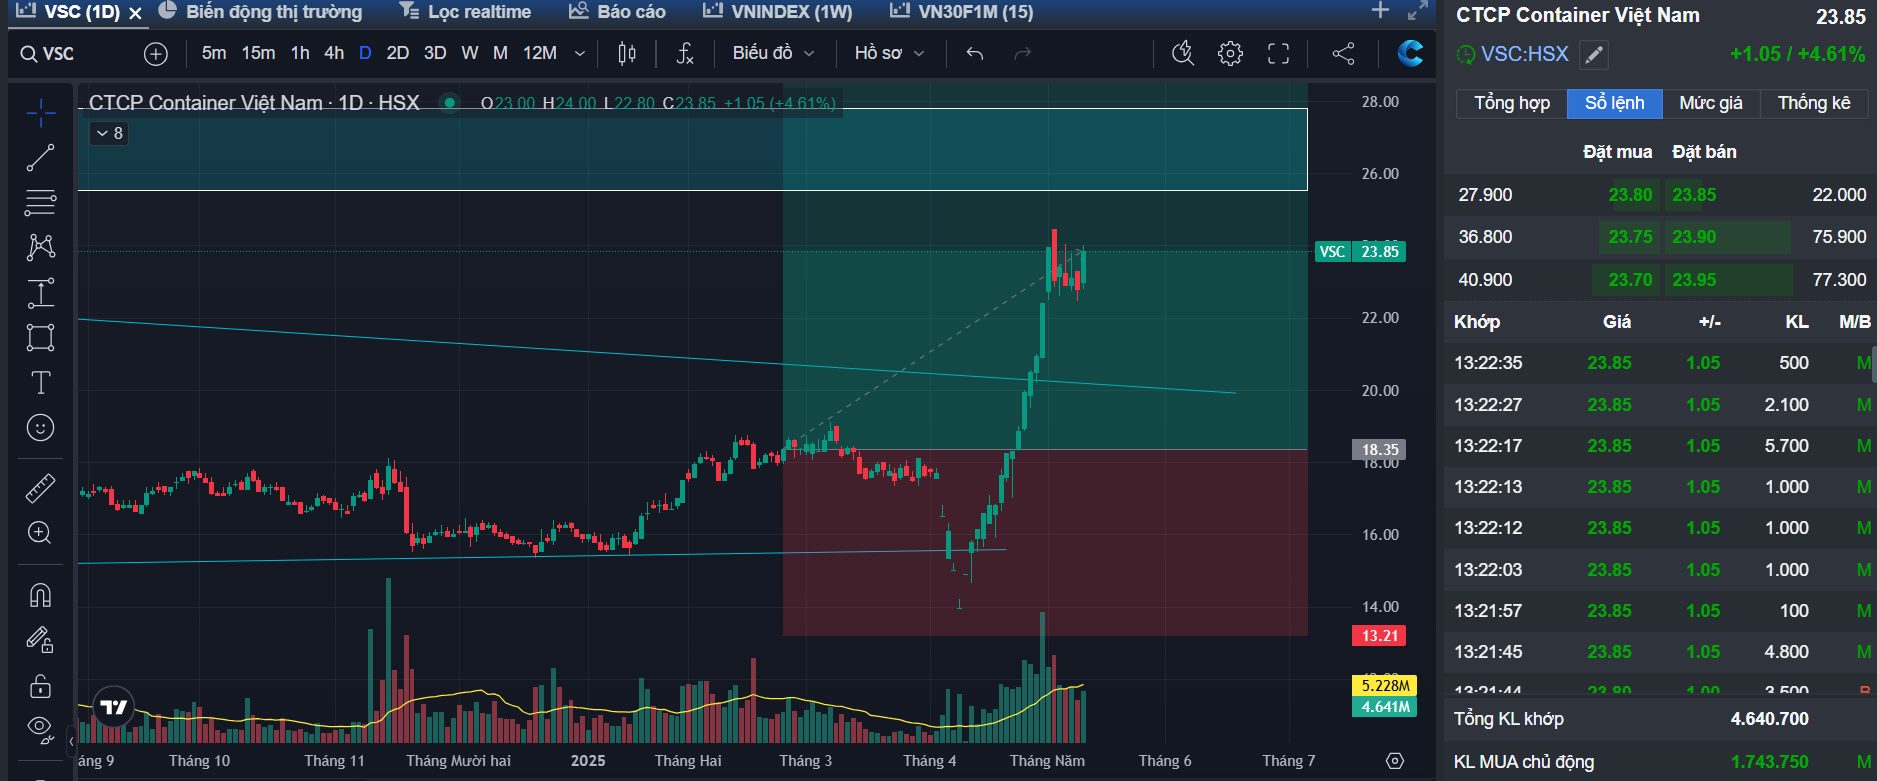Viewport: 1877px width, 781px height.
Task: Click the 13:22:27 matched trade row
Action: click(x=1660, y=405)
